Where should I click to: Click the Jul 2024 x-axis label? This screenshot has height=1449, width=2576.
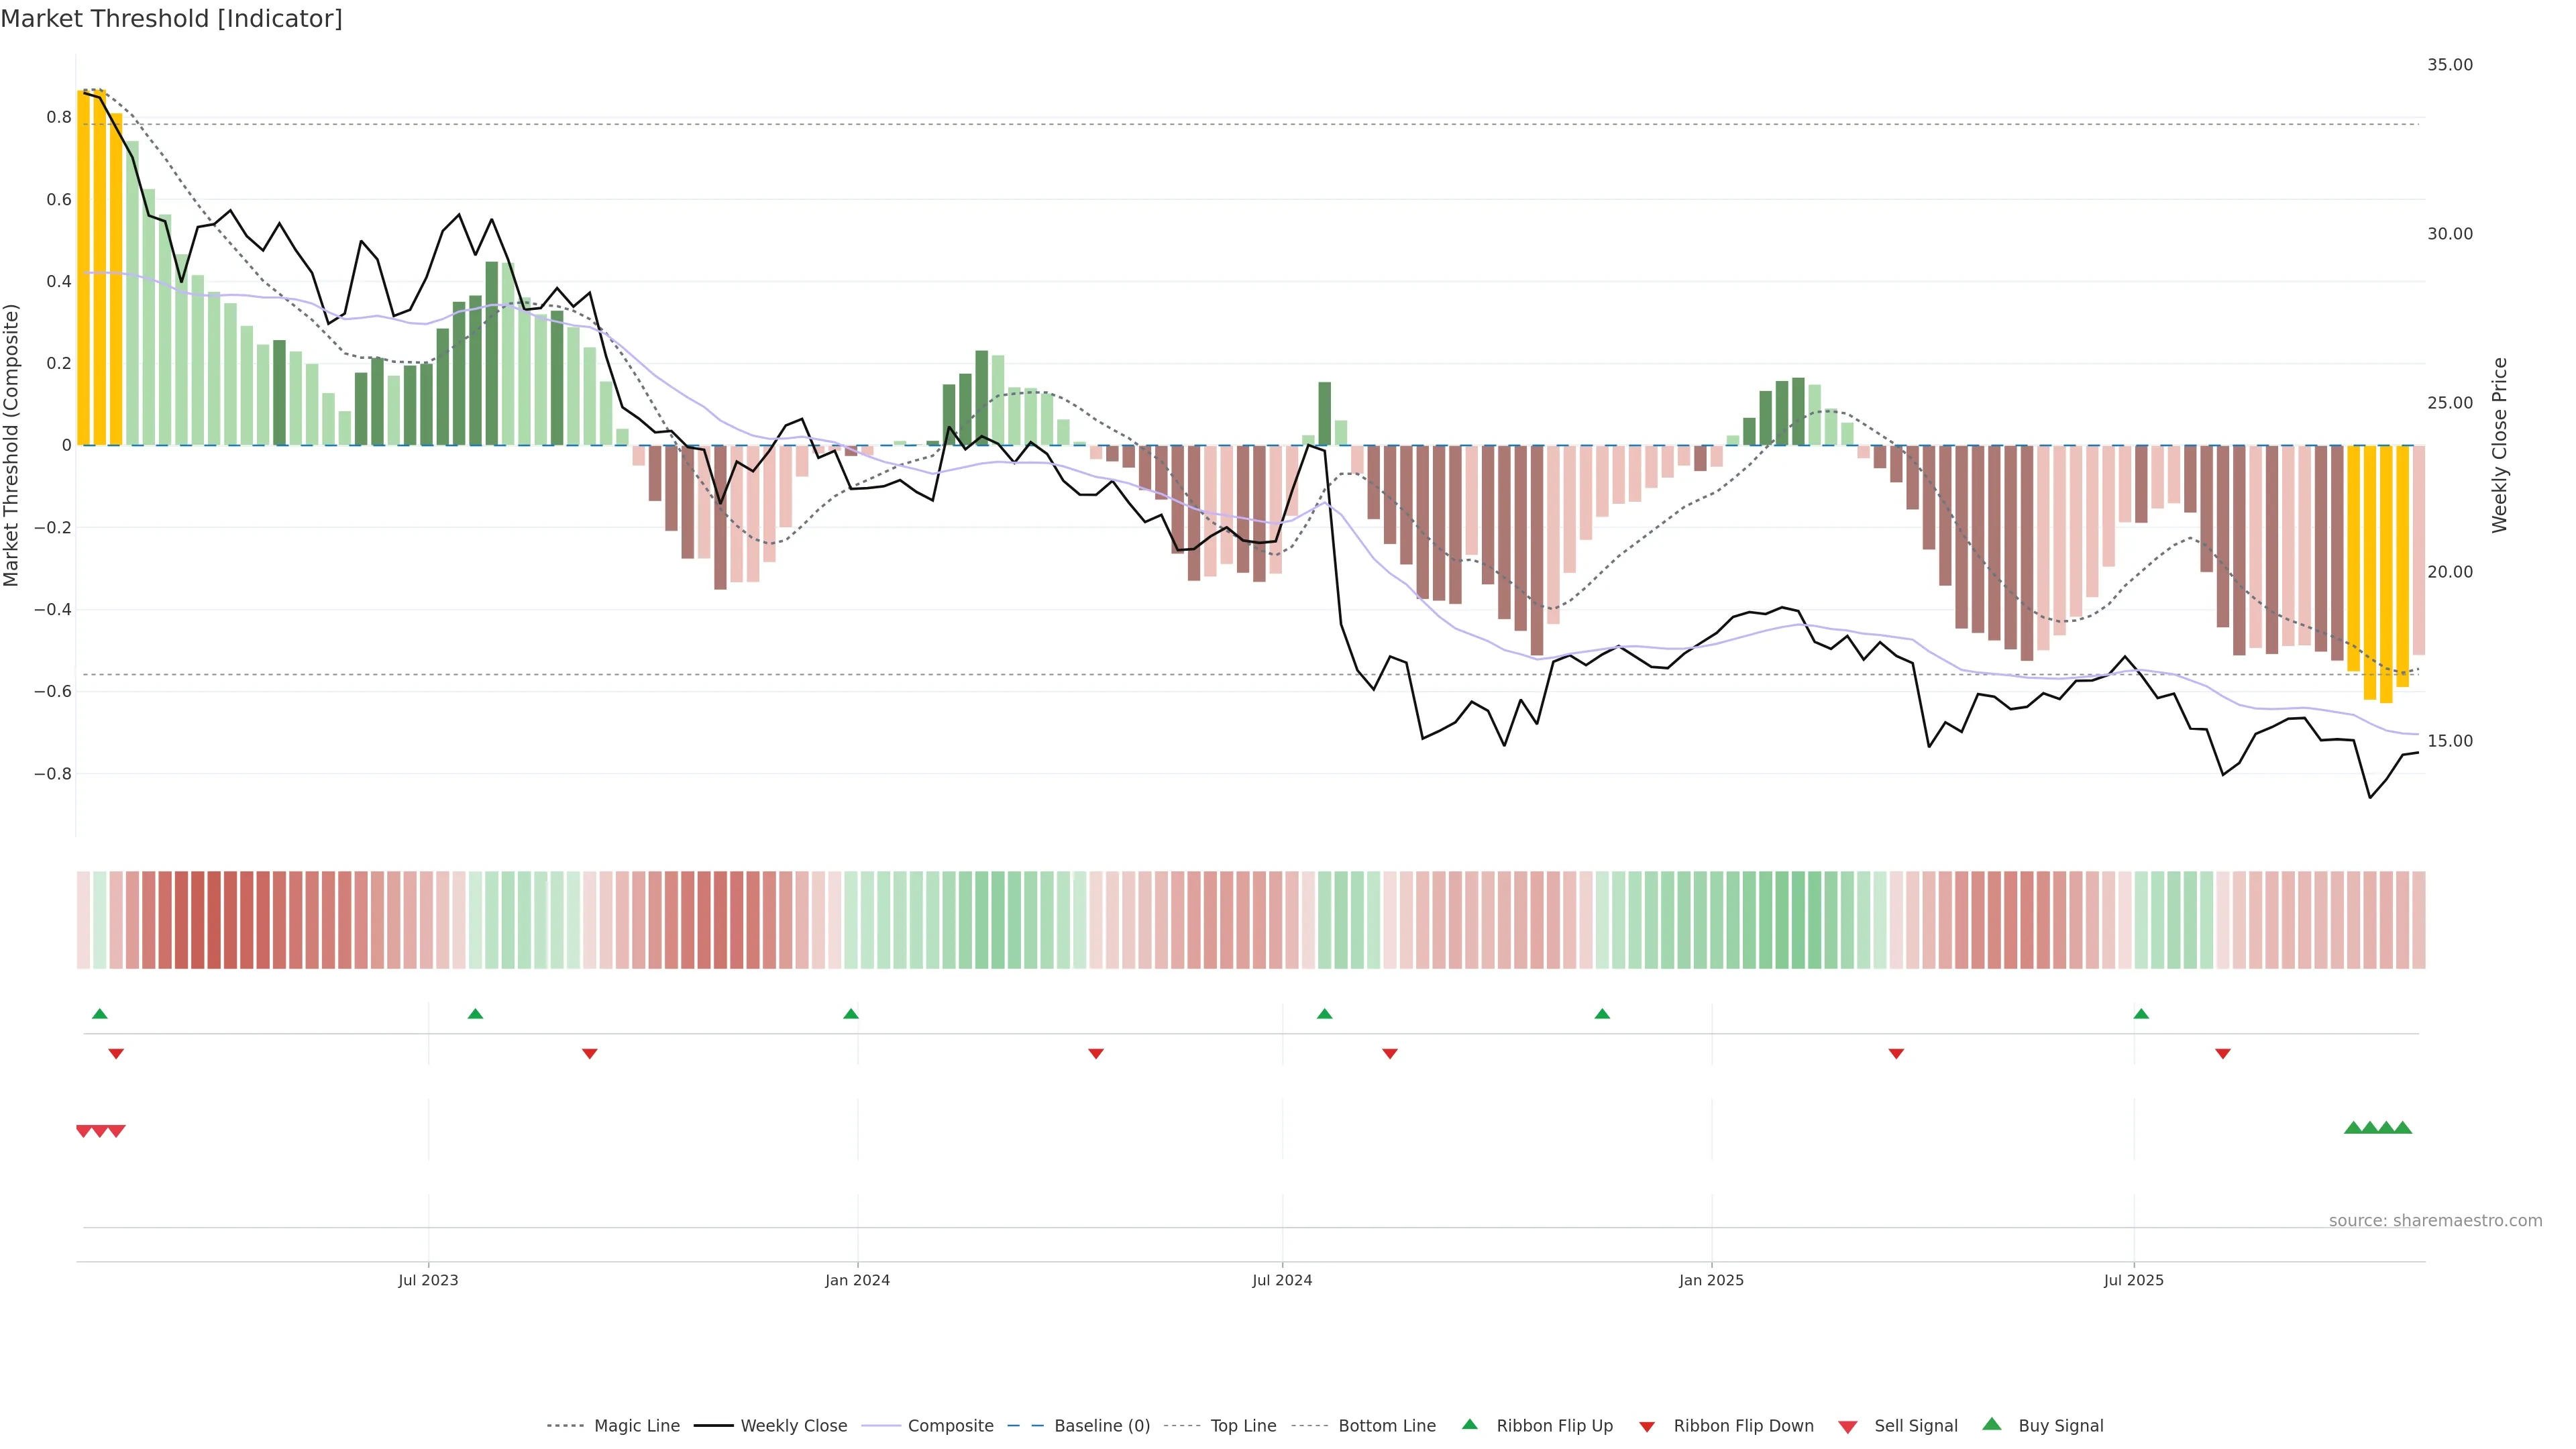coord(1282,1280)
